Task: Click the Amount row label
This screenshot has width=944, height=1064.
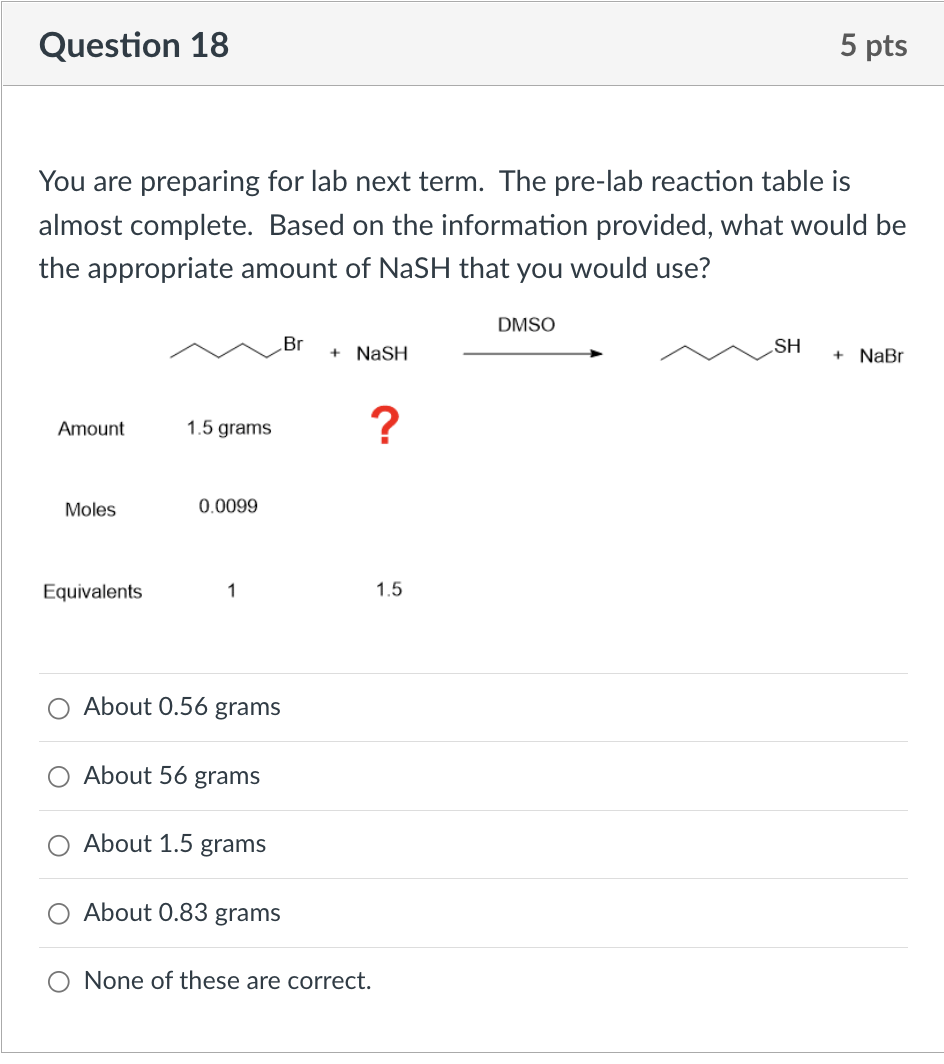Action: (x=91, y=429)
